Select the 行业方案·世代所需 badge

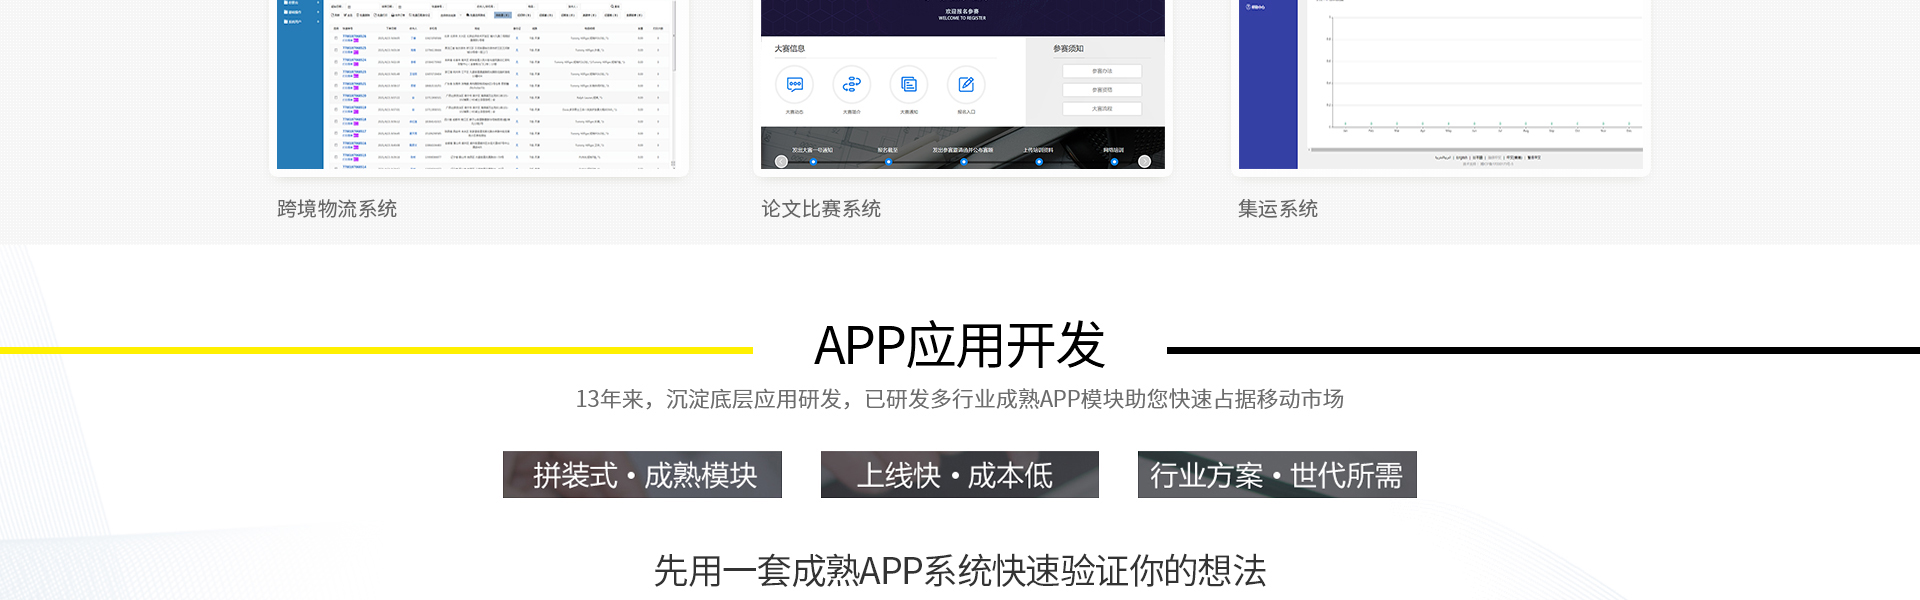click(1277, 474)
